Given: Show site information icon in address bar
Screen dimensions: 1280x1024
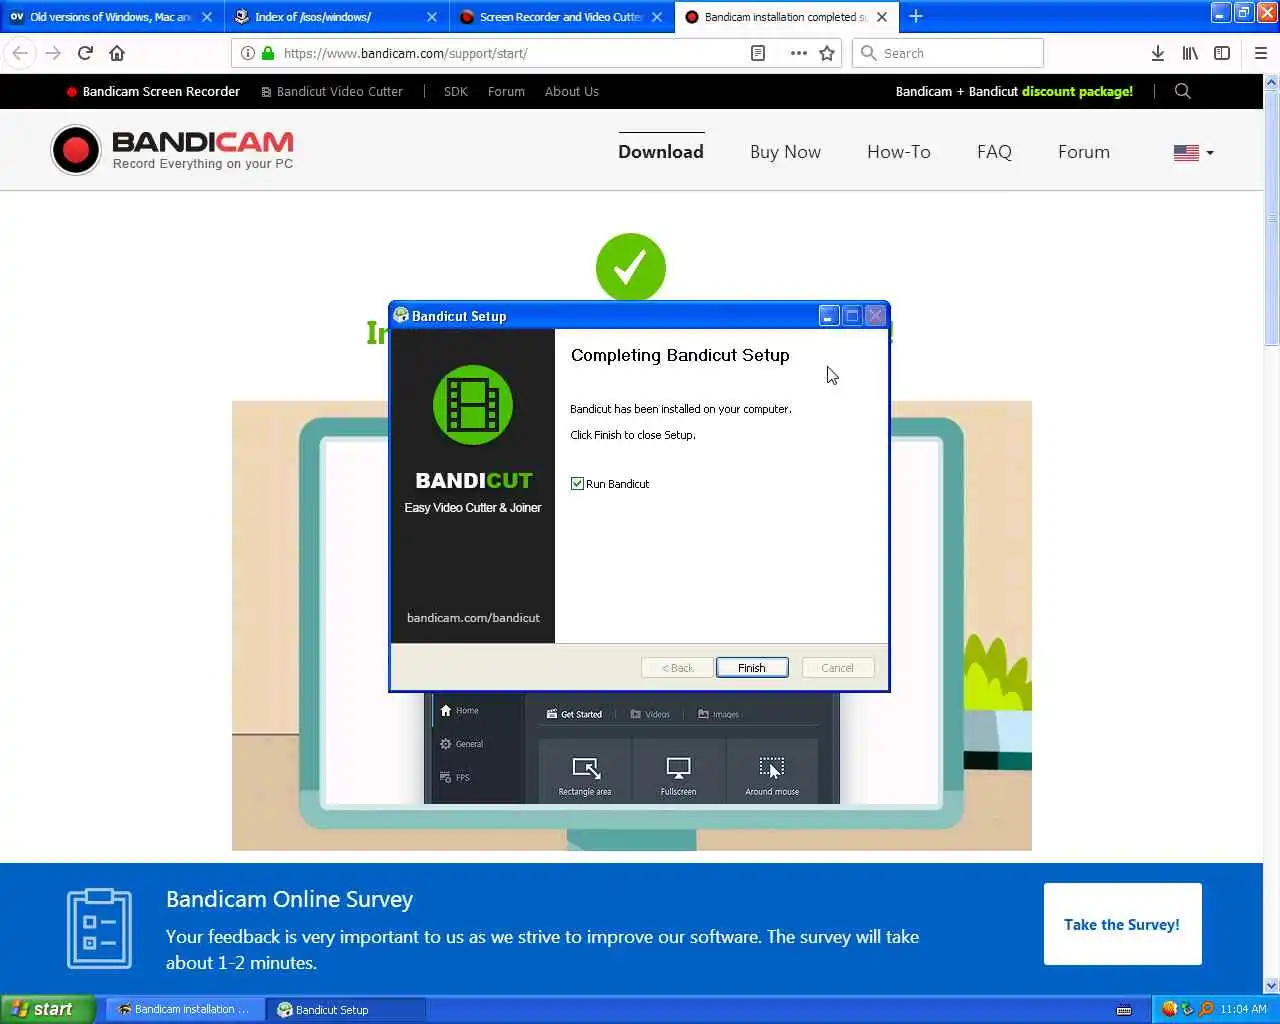Looking at the screenshot, I should click(248, 53).
